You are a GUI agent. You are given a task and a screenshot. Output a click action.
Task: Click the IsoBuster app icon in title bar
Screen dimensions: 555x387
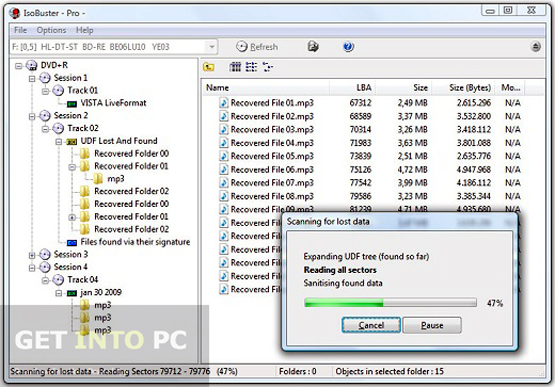click(15, 13)
